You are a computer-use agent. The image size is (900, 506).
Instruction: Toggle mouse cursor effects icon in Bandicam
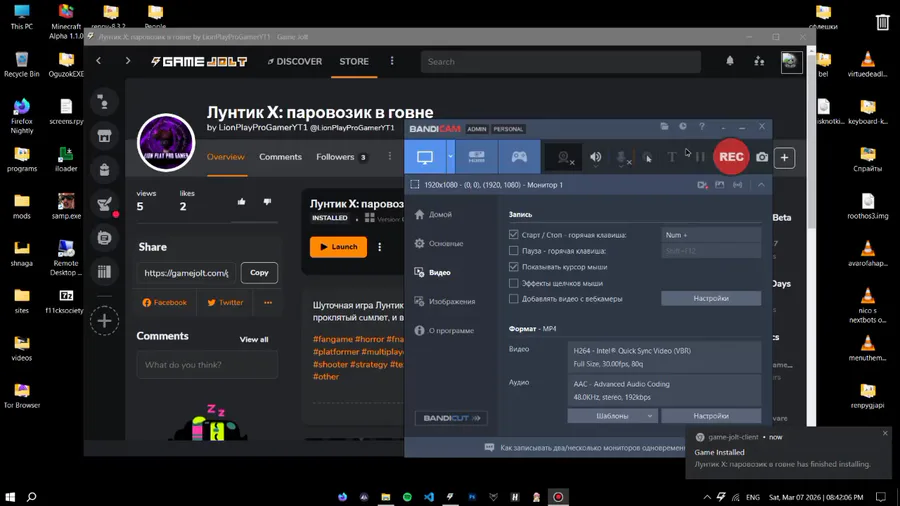point(647,157)
